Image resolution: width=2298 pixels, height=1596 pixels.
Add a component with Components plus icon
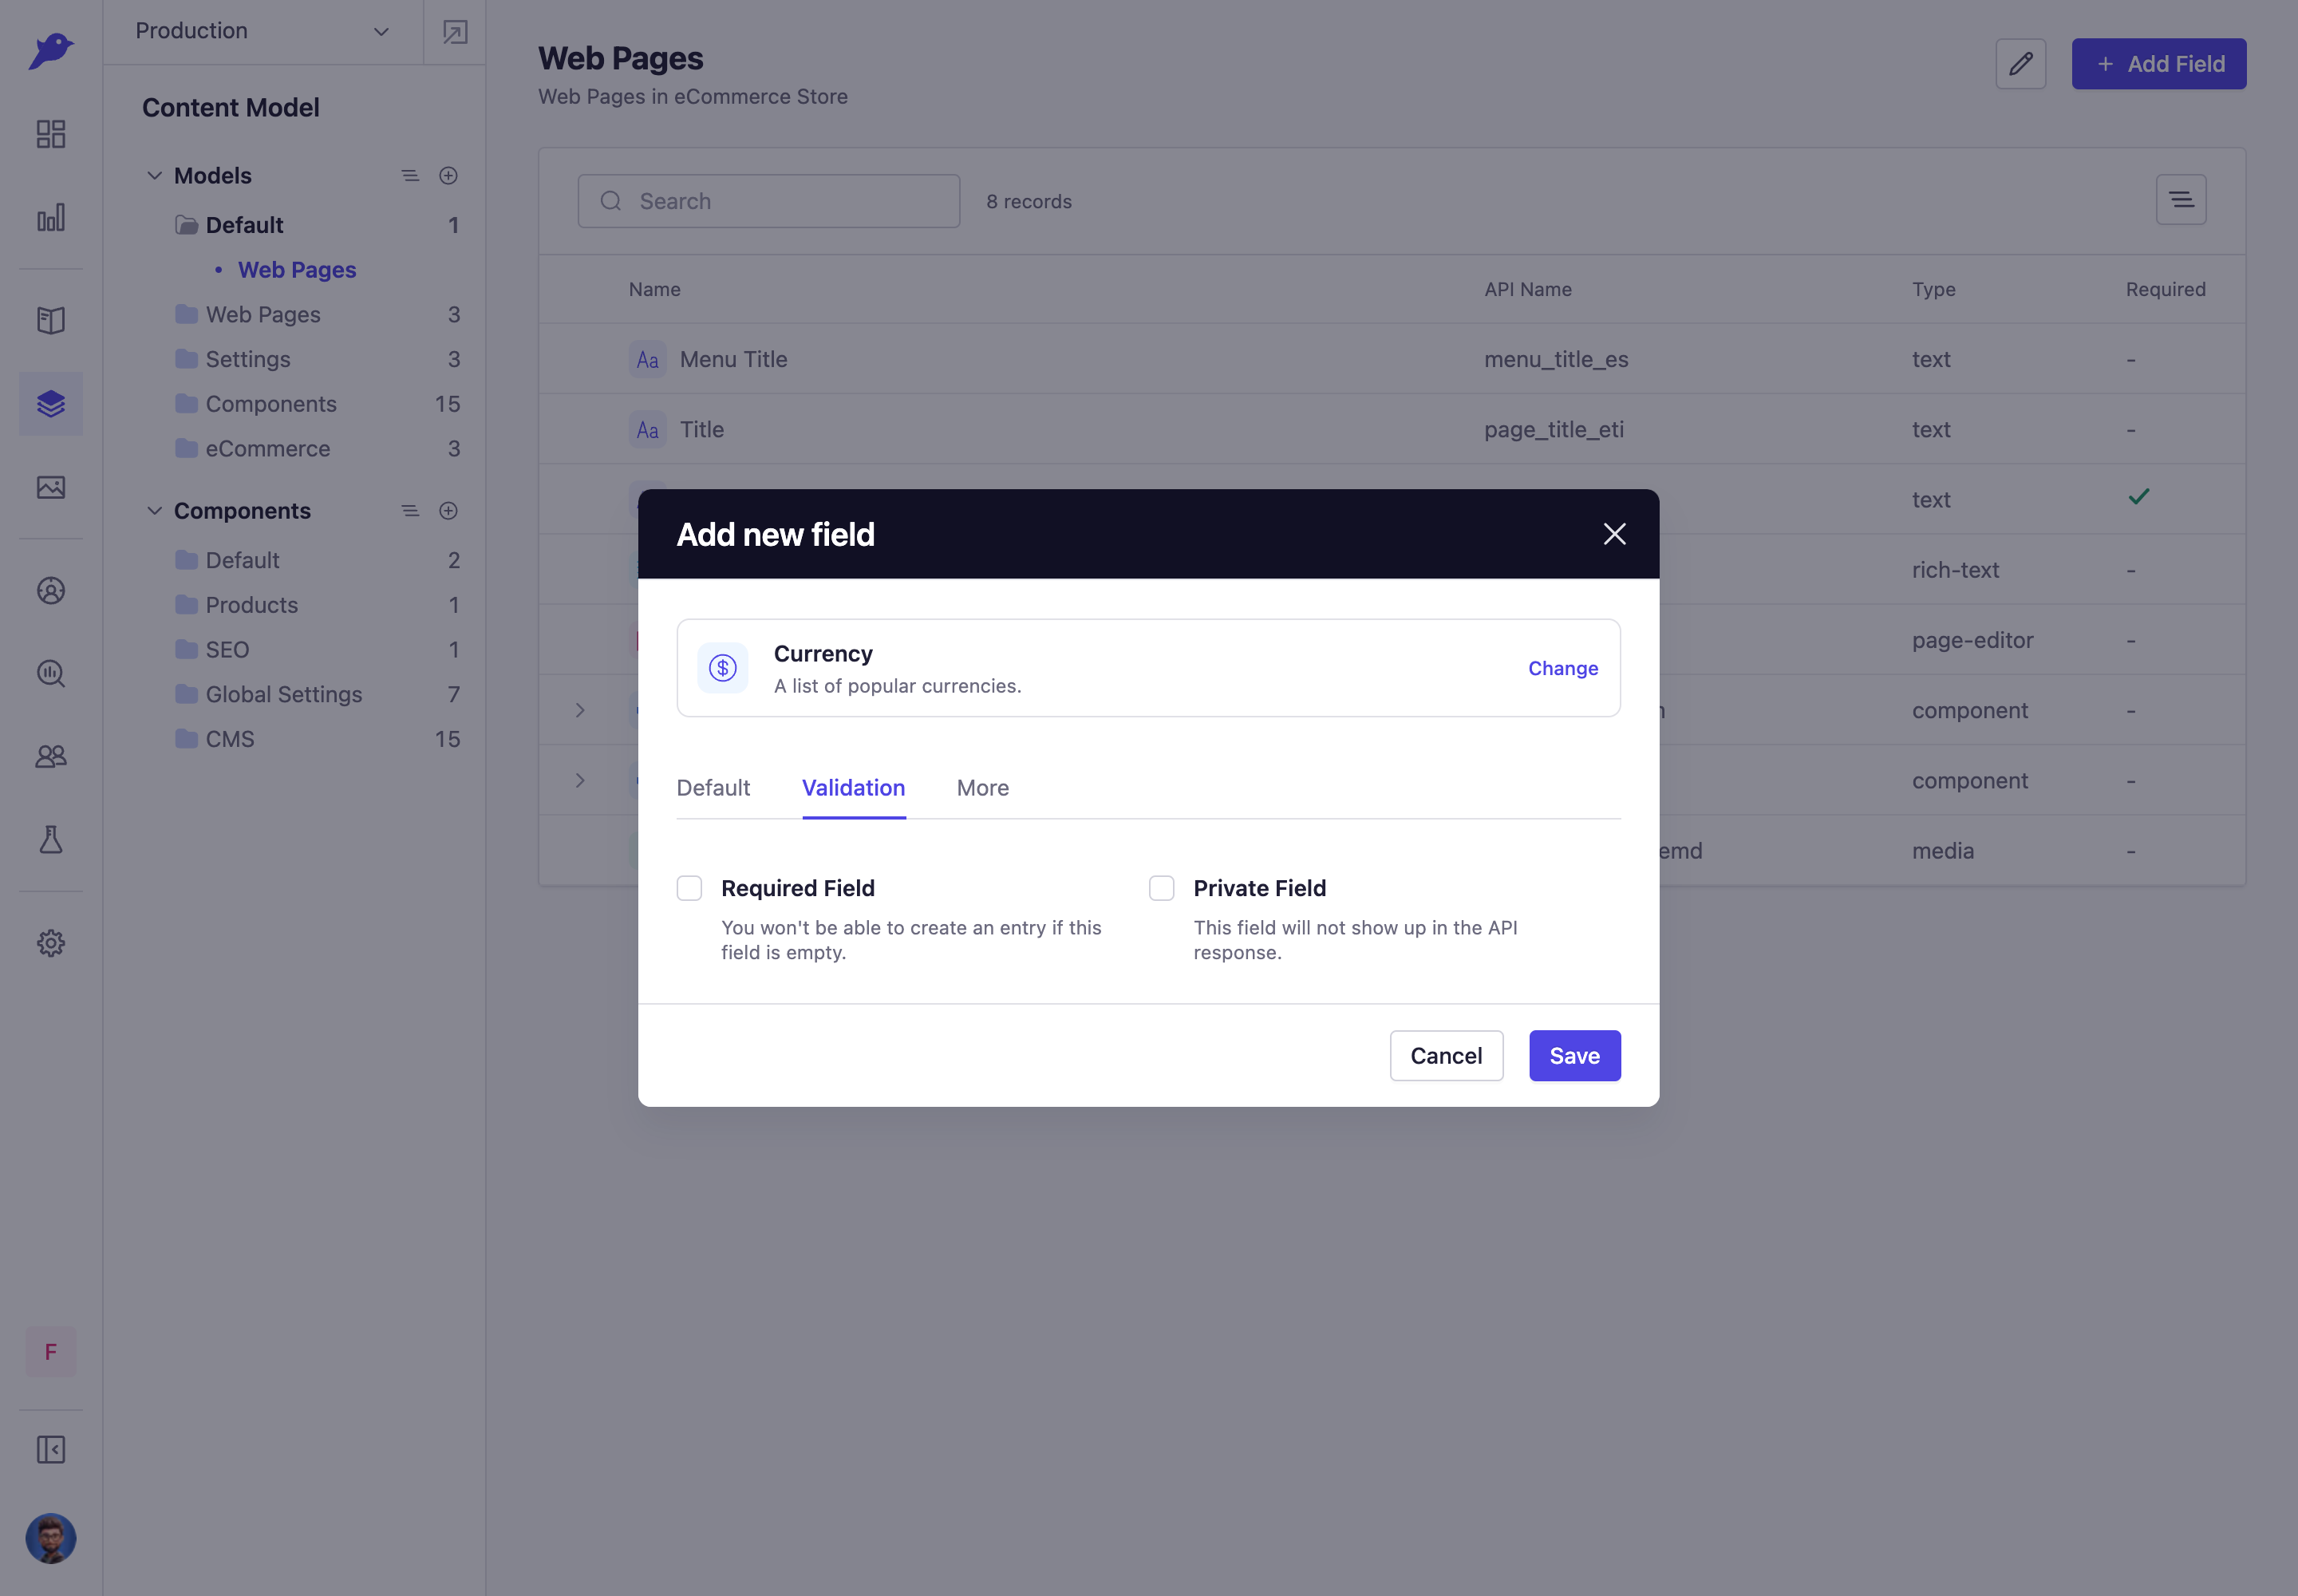[x=448, y=511]
